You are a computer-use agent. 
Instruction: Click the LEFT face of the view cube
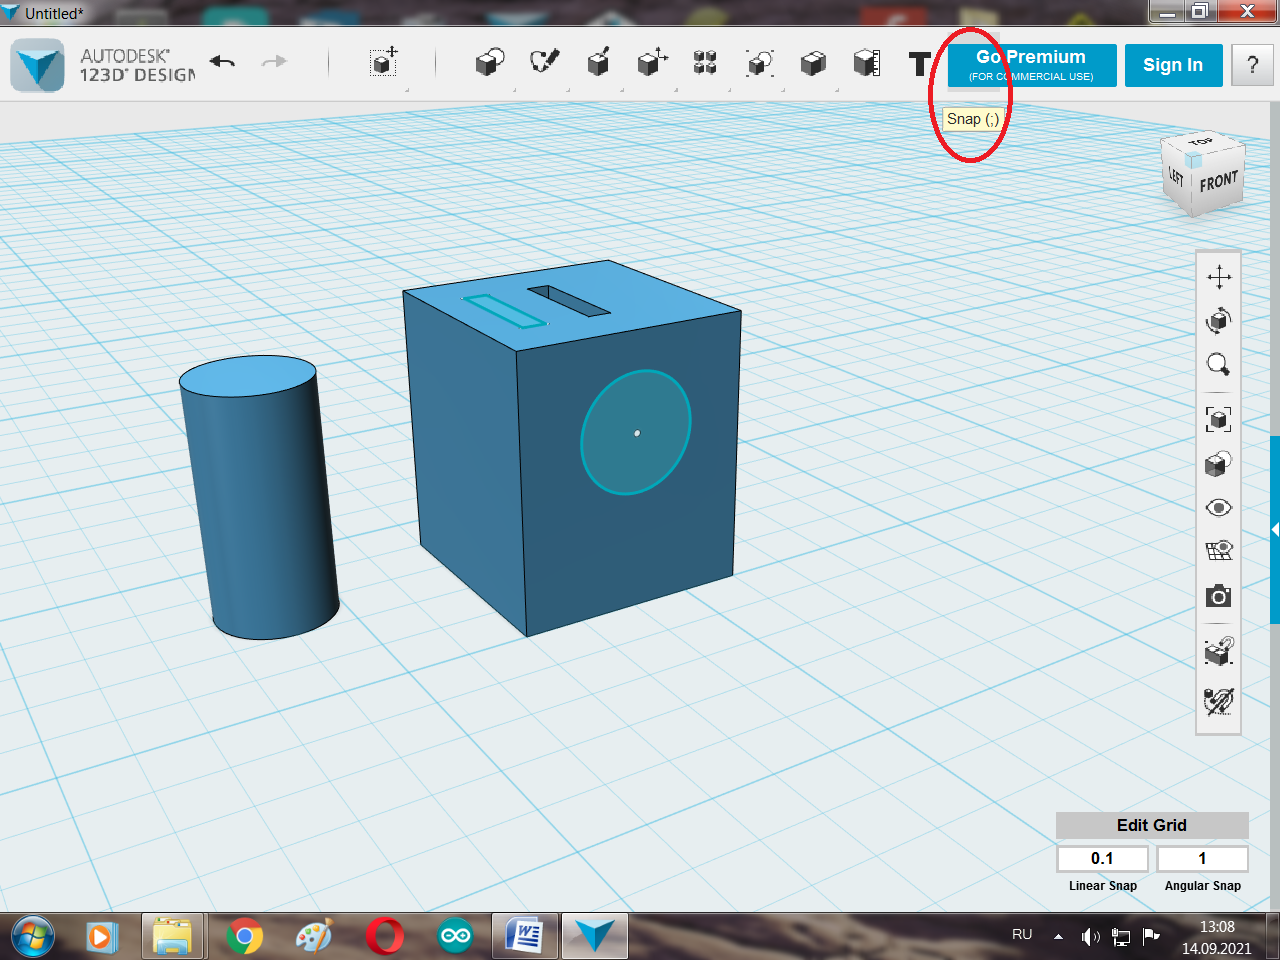[x=1176, y=178]
